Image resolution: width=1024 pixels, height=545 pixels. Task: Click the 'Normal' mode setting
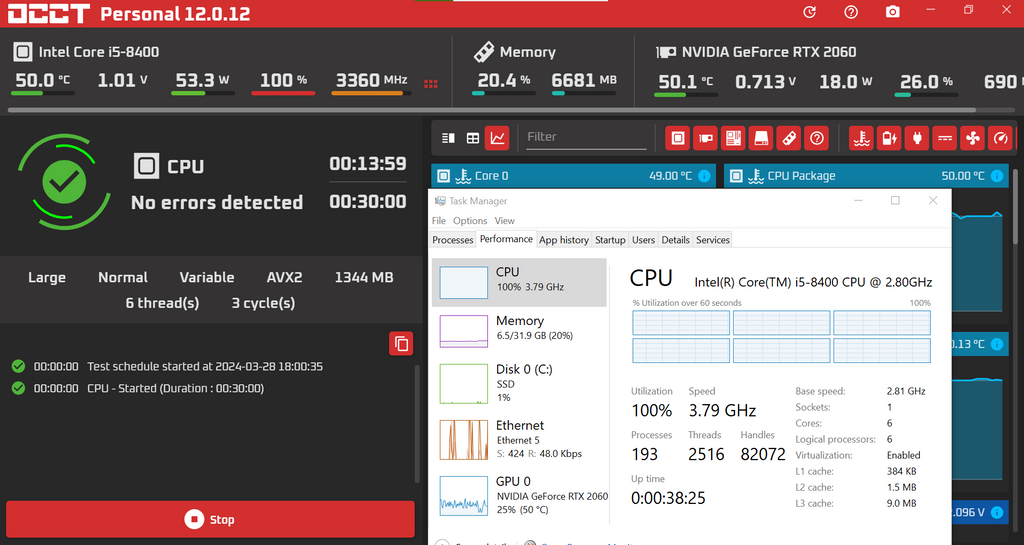[x=123, y=277]
